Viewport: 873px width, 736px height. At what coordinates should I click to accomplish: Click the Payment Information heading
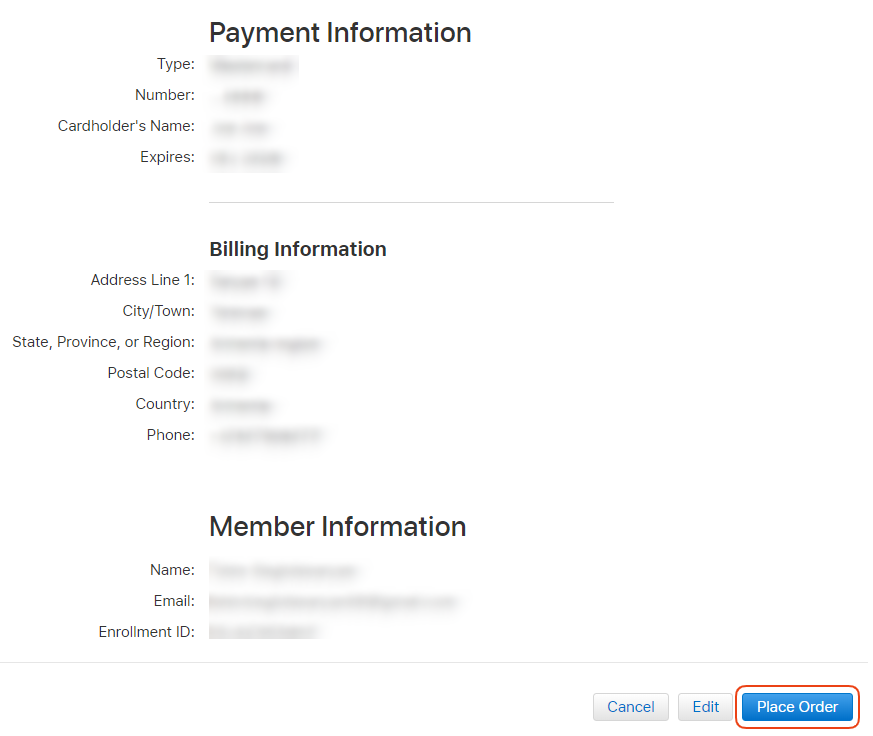click(340, 33)
